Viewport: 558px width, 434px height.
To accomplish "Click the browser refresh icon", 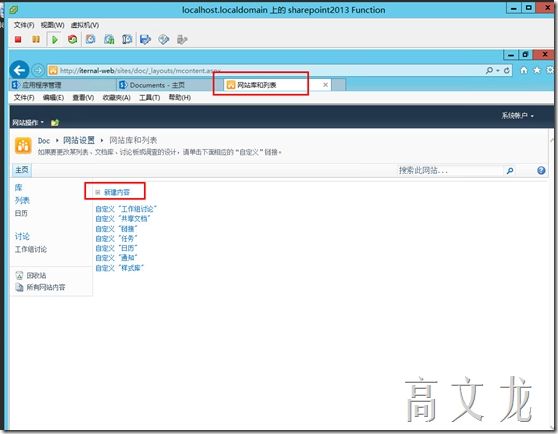I will pyautogui.click(x=506, y=70).
